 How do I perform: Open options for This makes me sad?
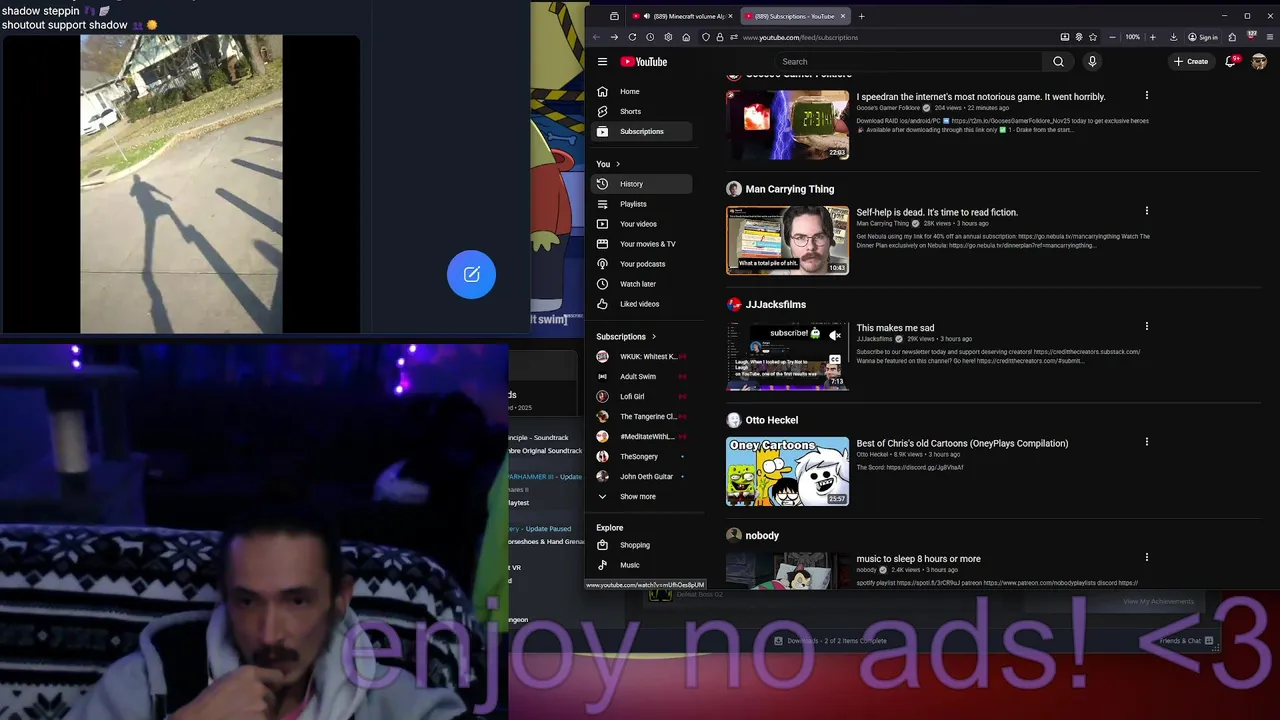(x=1147, y=327)
